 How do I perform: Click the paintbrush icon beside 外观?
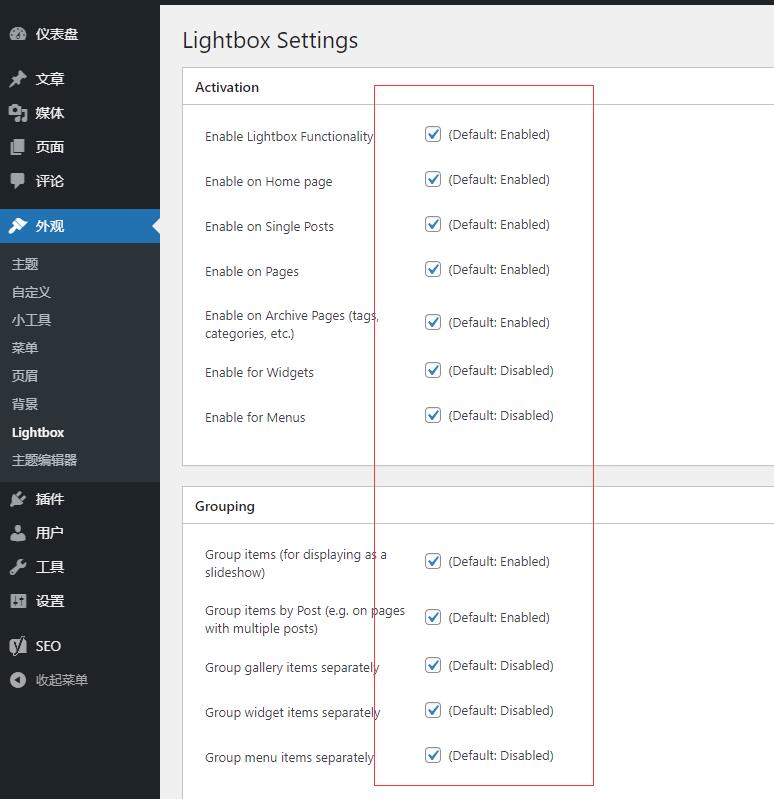click(18, 225)
